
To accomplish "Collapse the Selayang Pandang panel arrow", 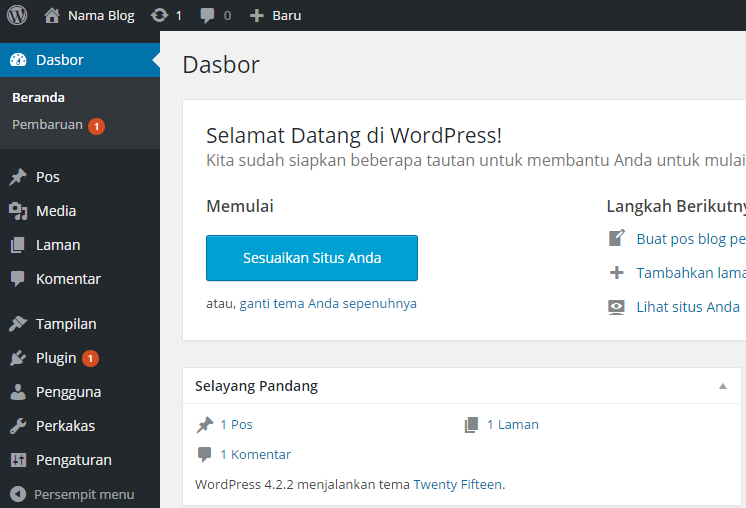I will coord(723,386).
